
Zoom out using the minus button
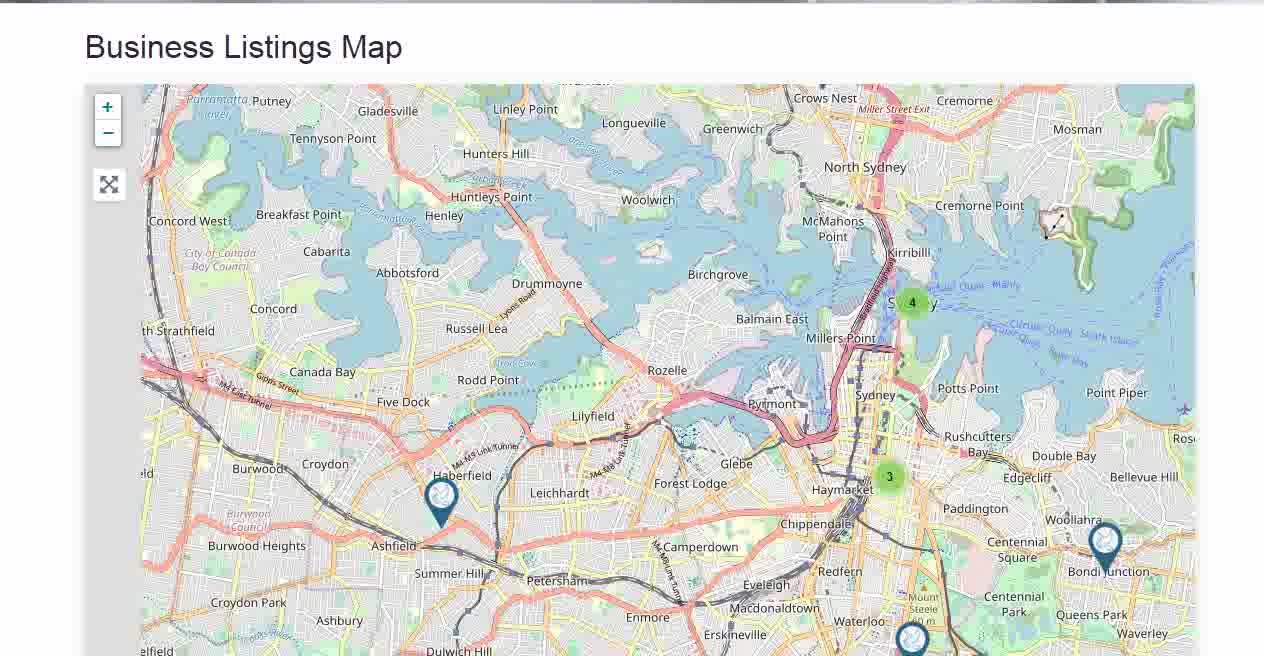click(108, 133)
